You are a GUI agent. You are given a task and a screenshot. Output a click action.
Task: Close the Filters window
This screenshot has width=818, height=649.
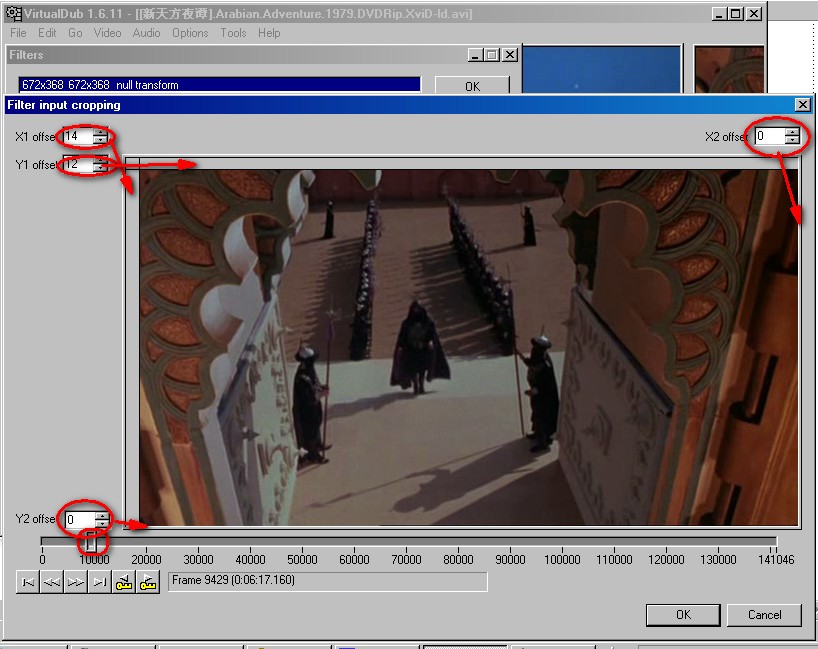pos(510,55)
